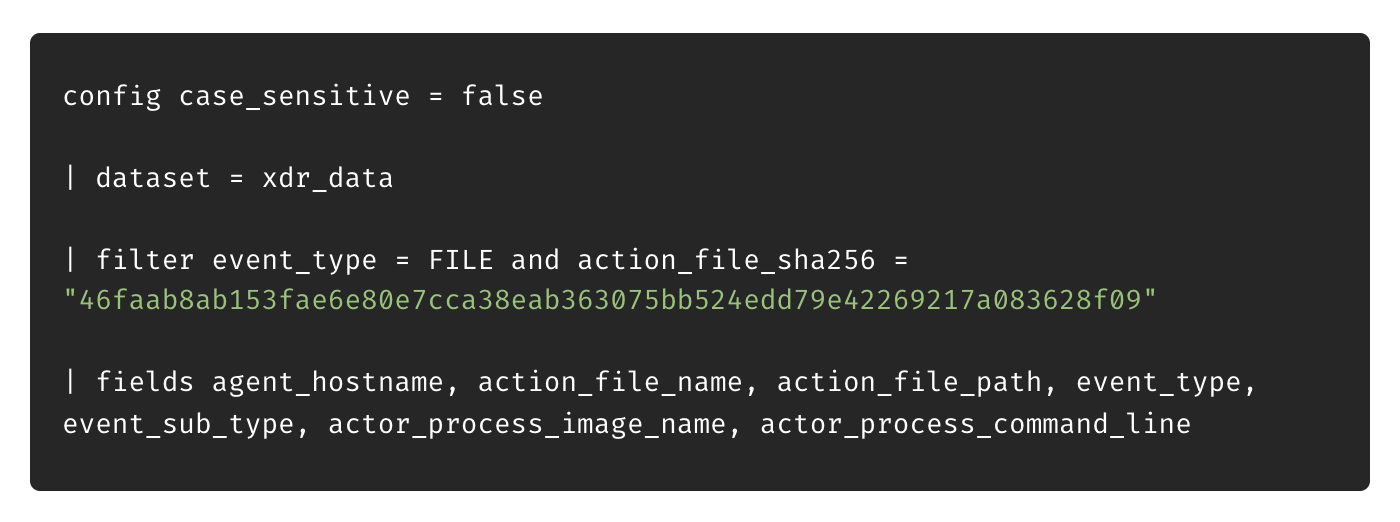
Task: Click the "filter" keyword
Action: tap(145, 261)
